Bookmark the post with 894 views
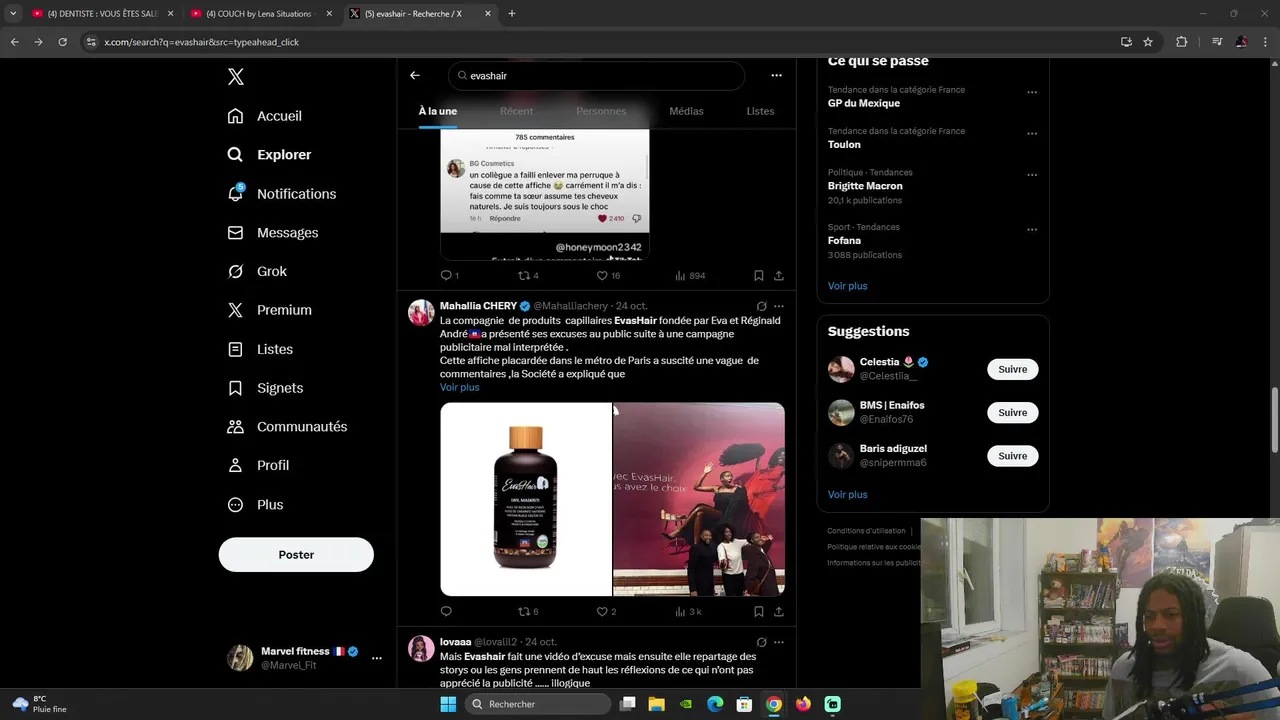The image size is (1280, 720). (x=758, y=275)
